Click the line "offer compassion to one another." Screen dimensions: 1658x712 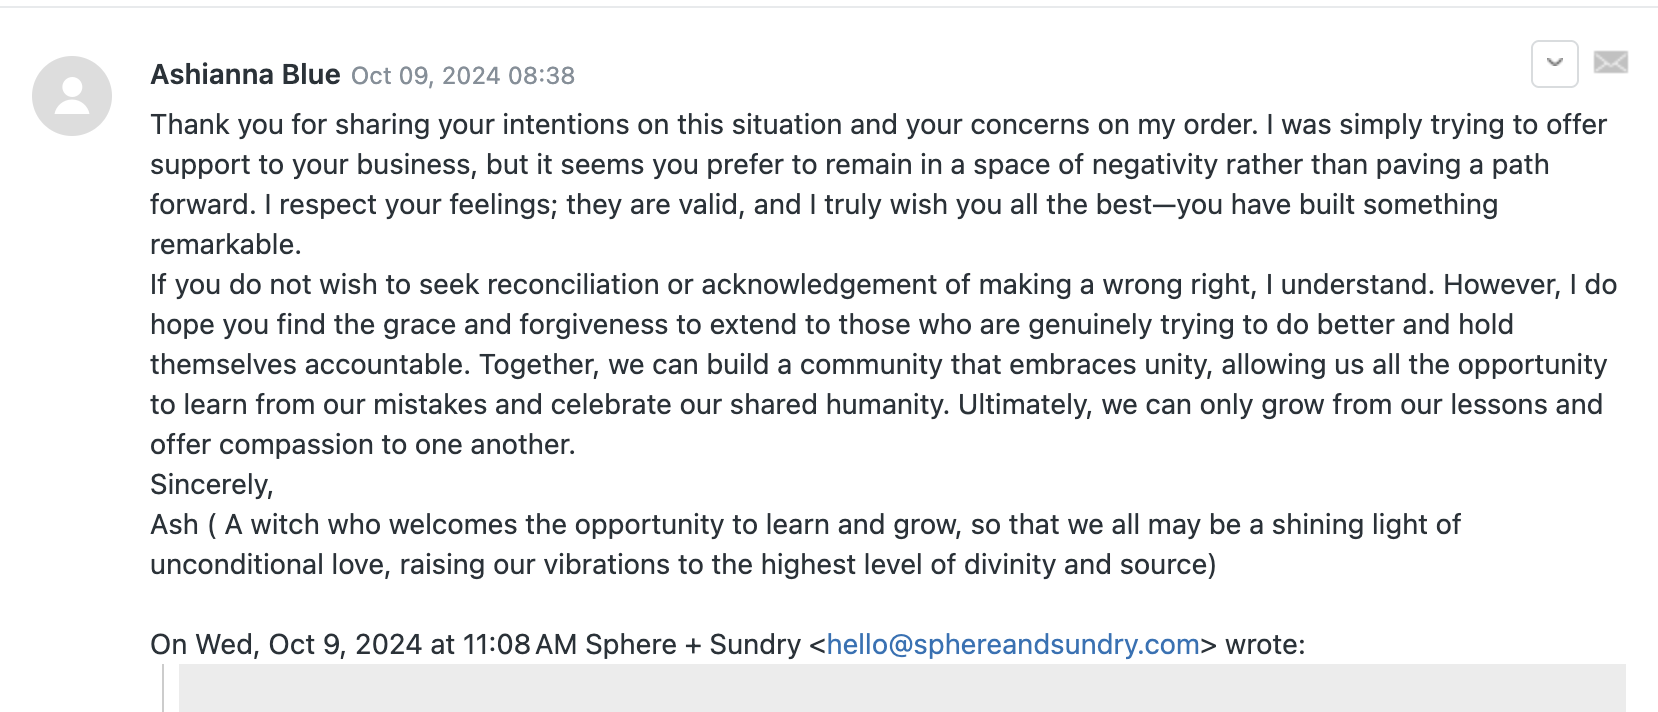362,444
